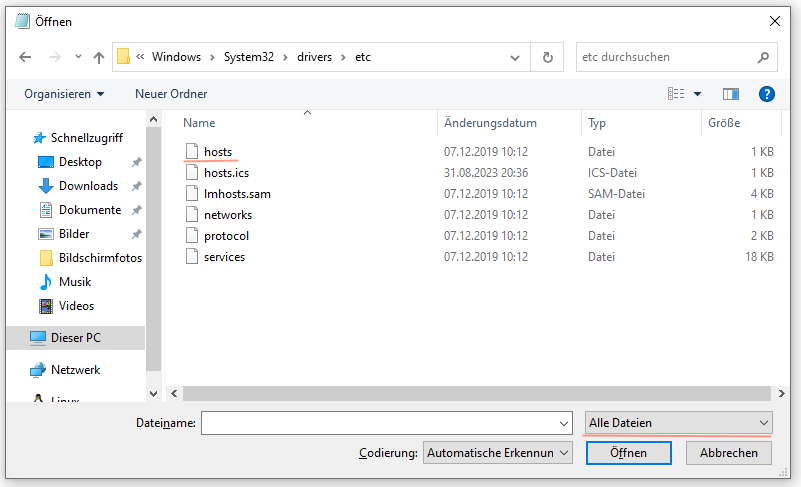Click into the Dateiname text field
The width and height of the screenshot is (801, 487).
[378, 423]
